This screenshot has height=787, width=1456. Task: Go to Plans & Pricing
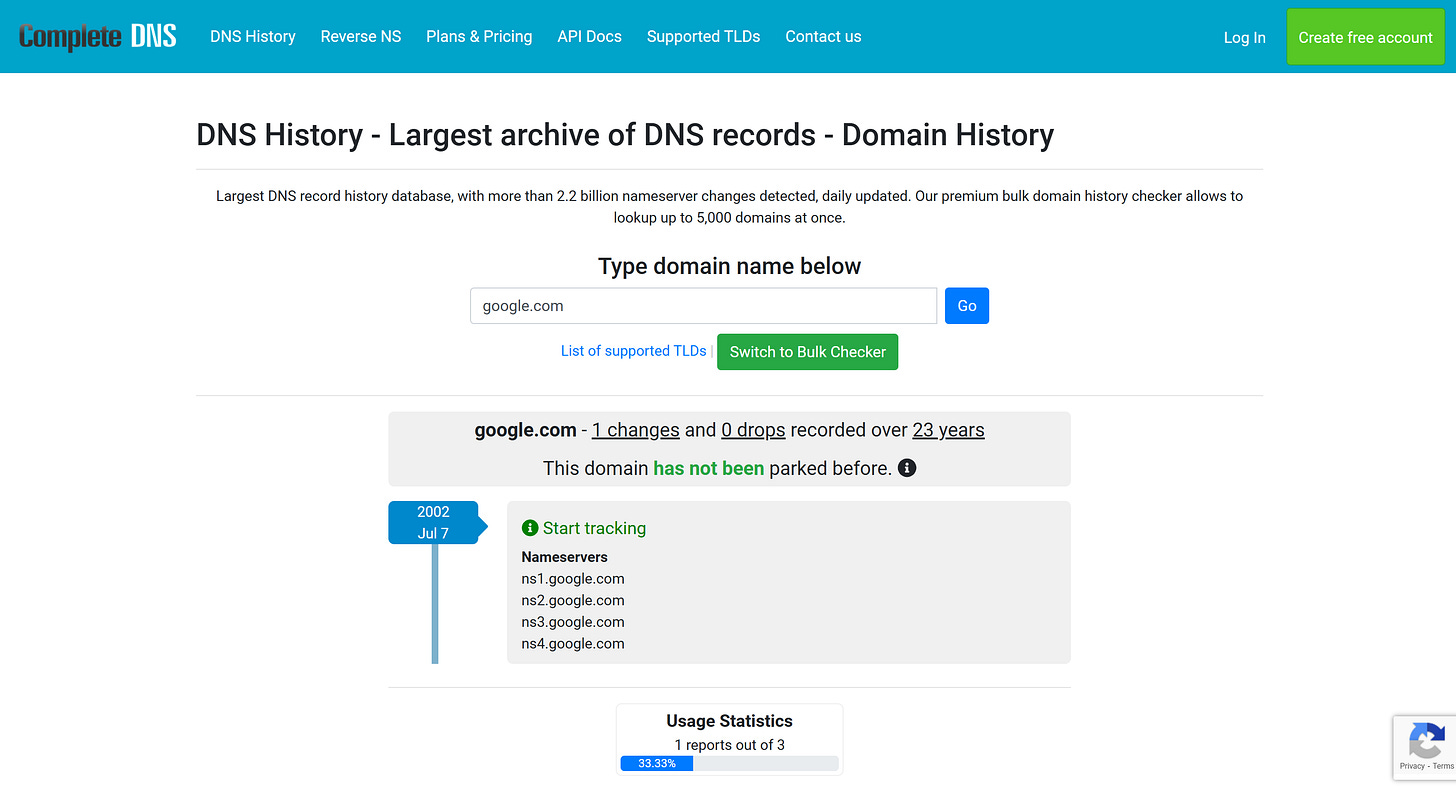point(479,36)
